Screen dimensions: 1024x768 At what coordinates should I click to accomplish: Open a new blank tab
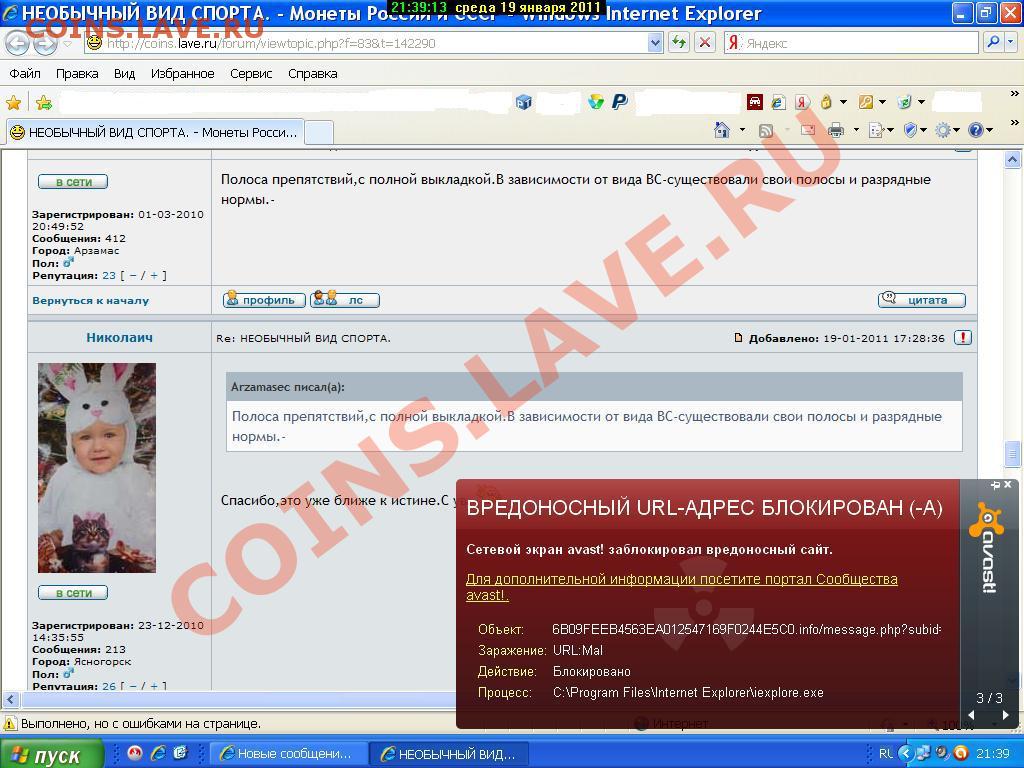[319, 133]
